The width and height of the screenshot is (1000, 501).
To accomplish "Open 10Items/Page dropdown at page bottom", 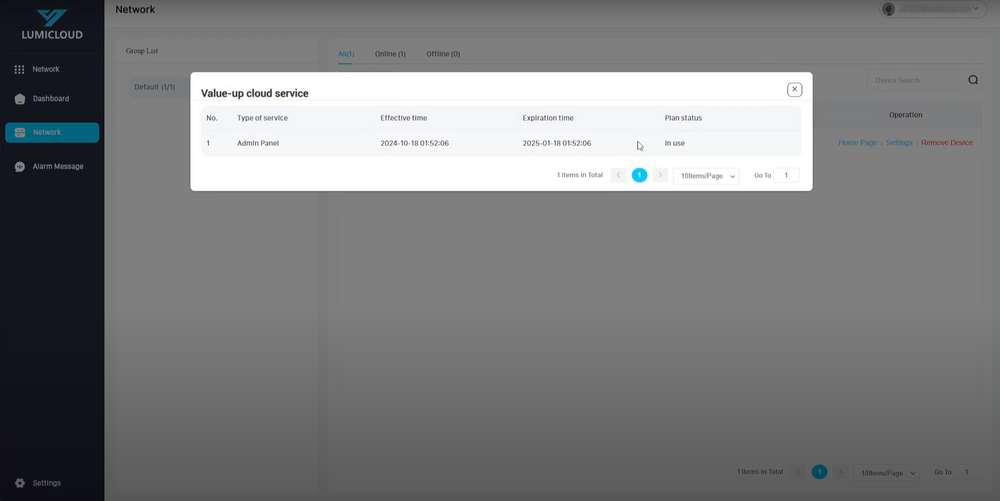I will point(887,473).
